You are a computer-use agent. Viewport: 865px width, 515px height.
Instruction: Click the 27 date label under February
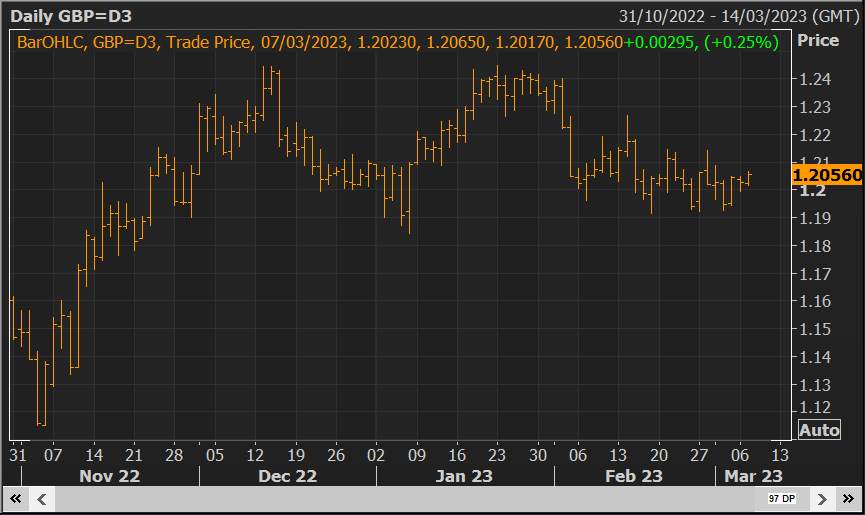tap(699, 455)
